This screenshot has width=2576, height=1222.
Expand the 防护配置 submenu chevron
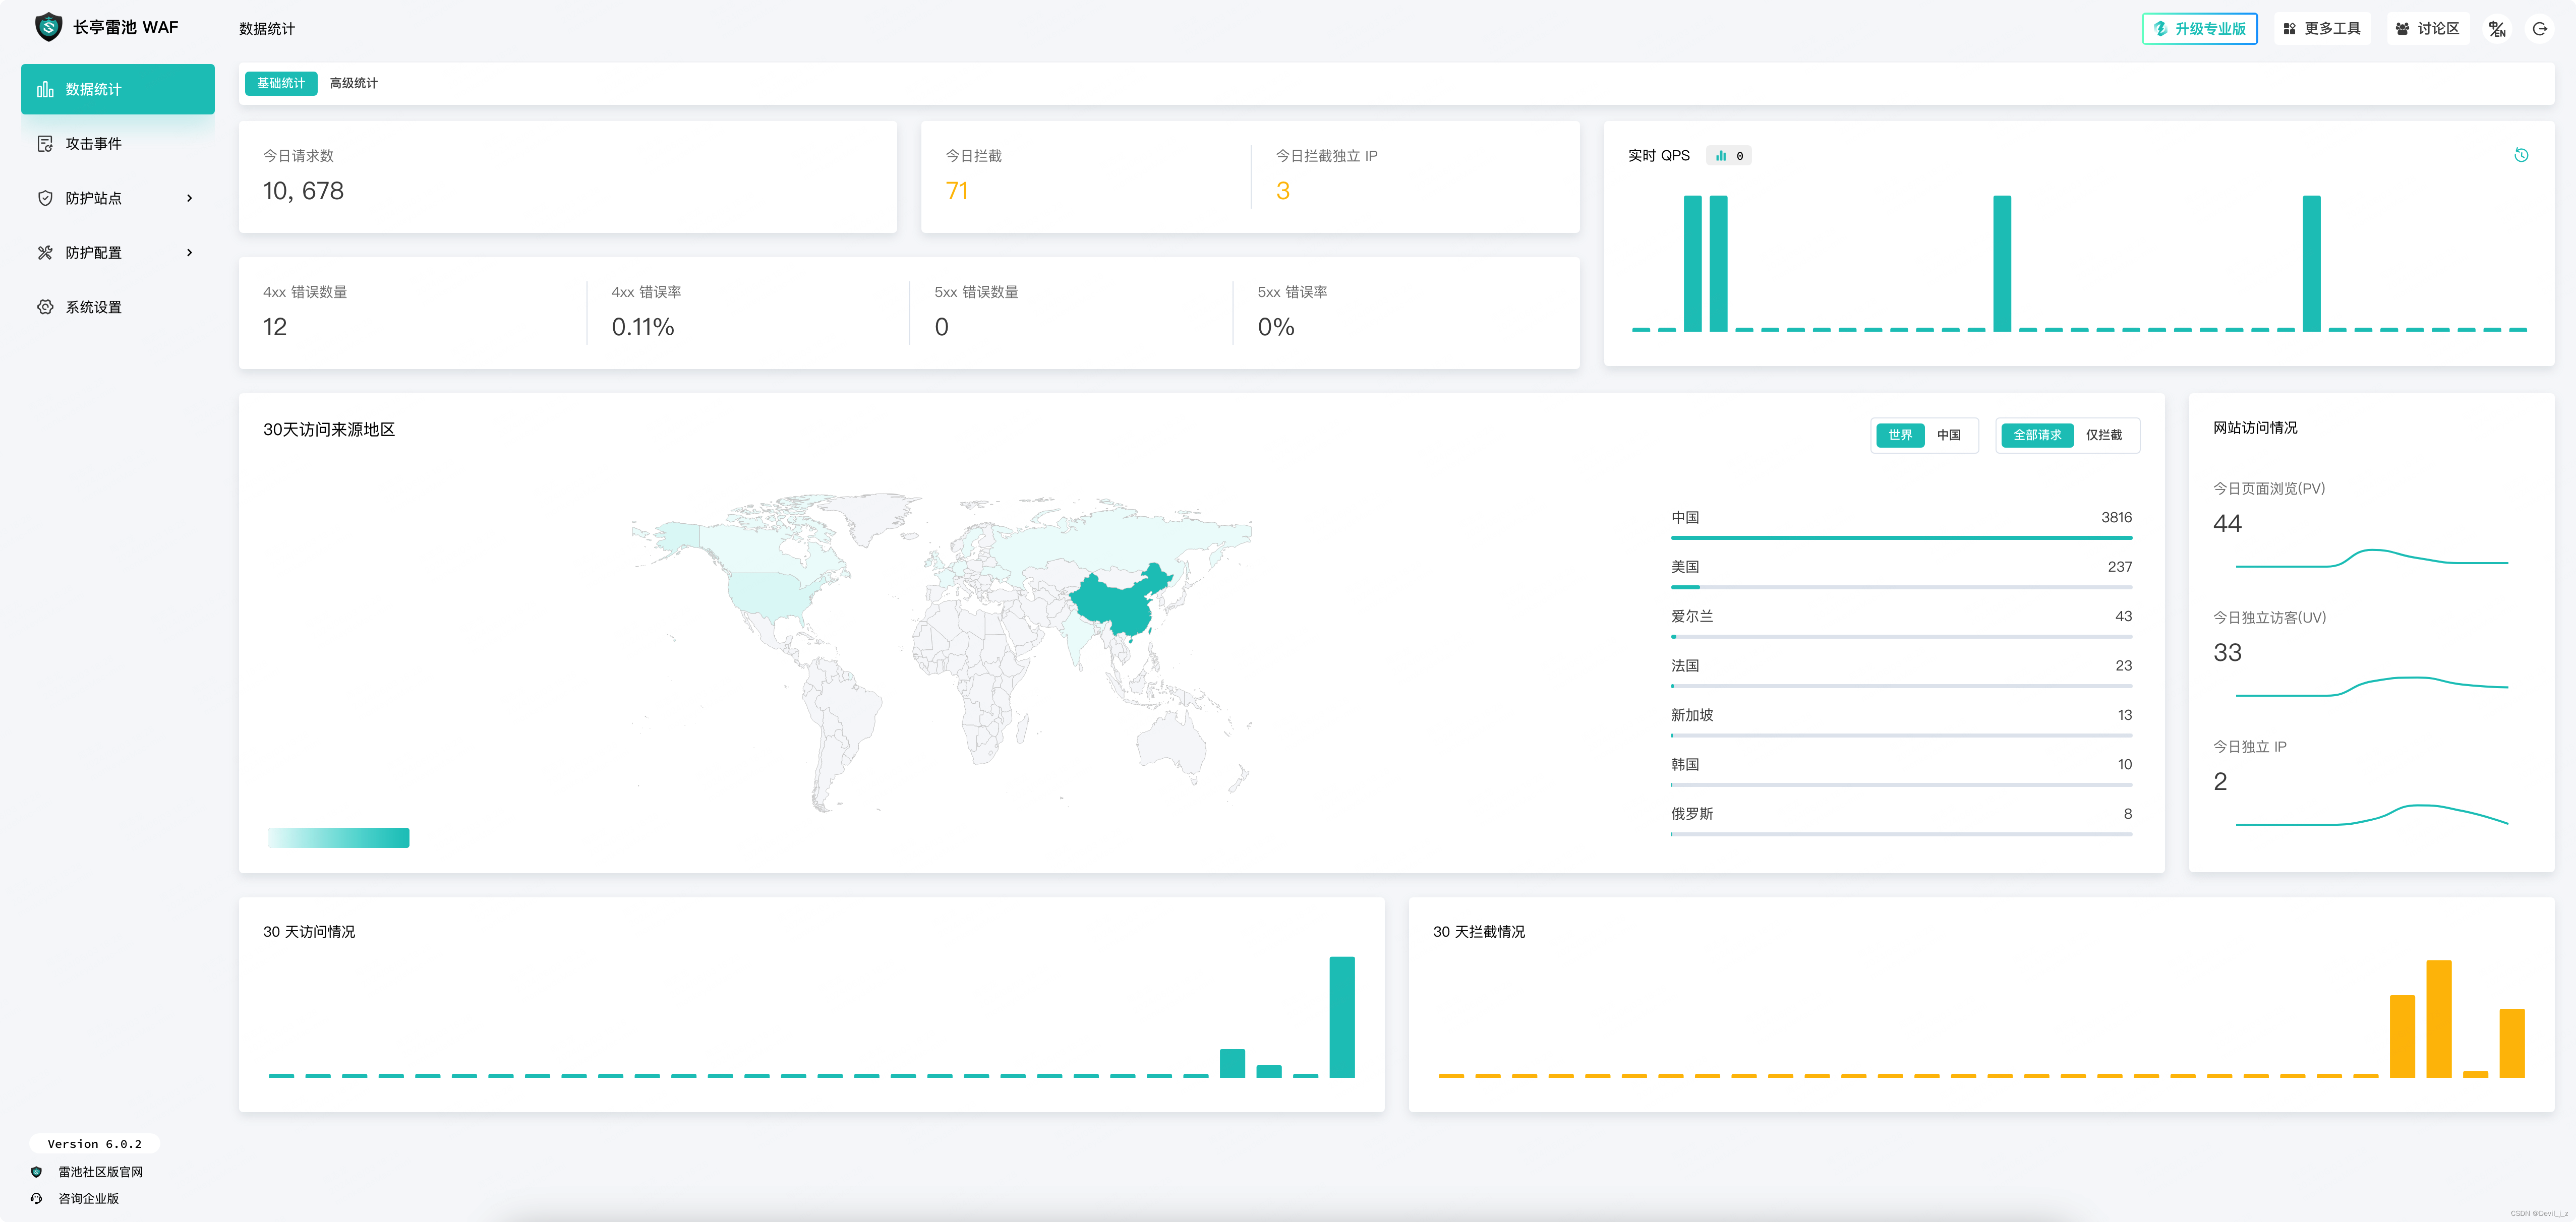point(189,253)
